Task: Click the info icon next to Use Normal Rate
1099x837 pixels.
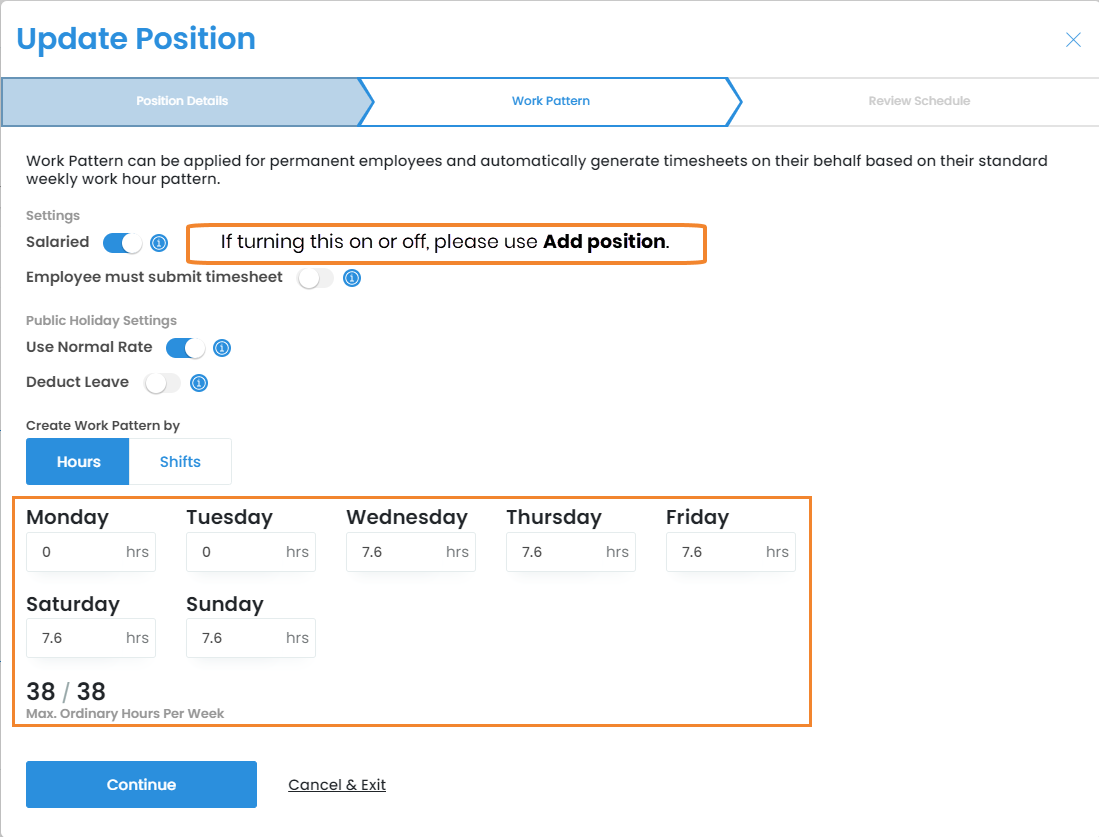Action: [222, 348]
